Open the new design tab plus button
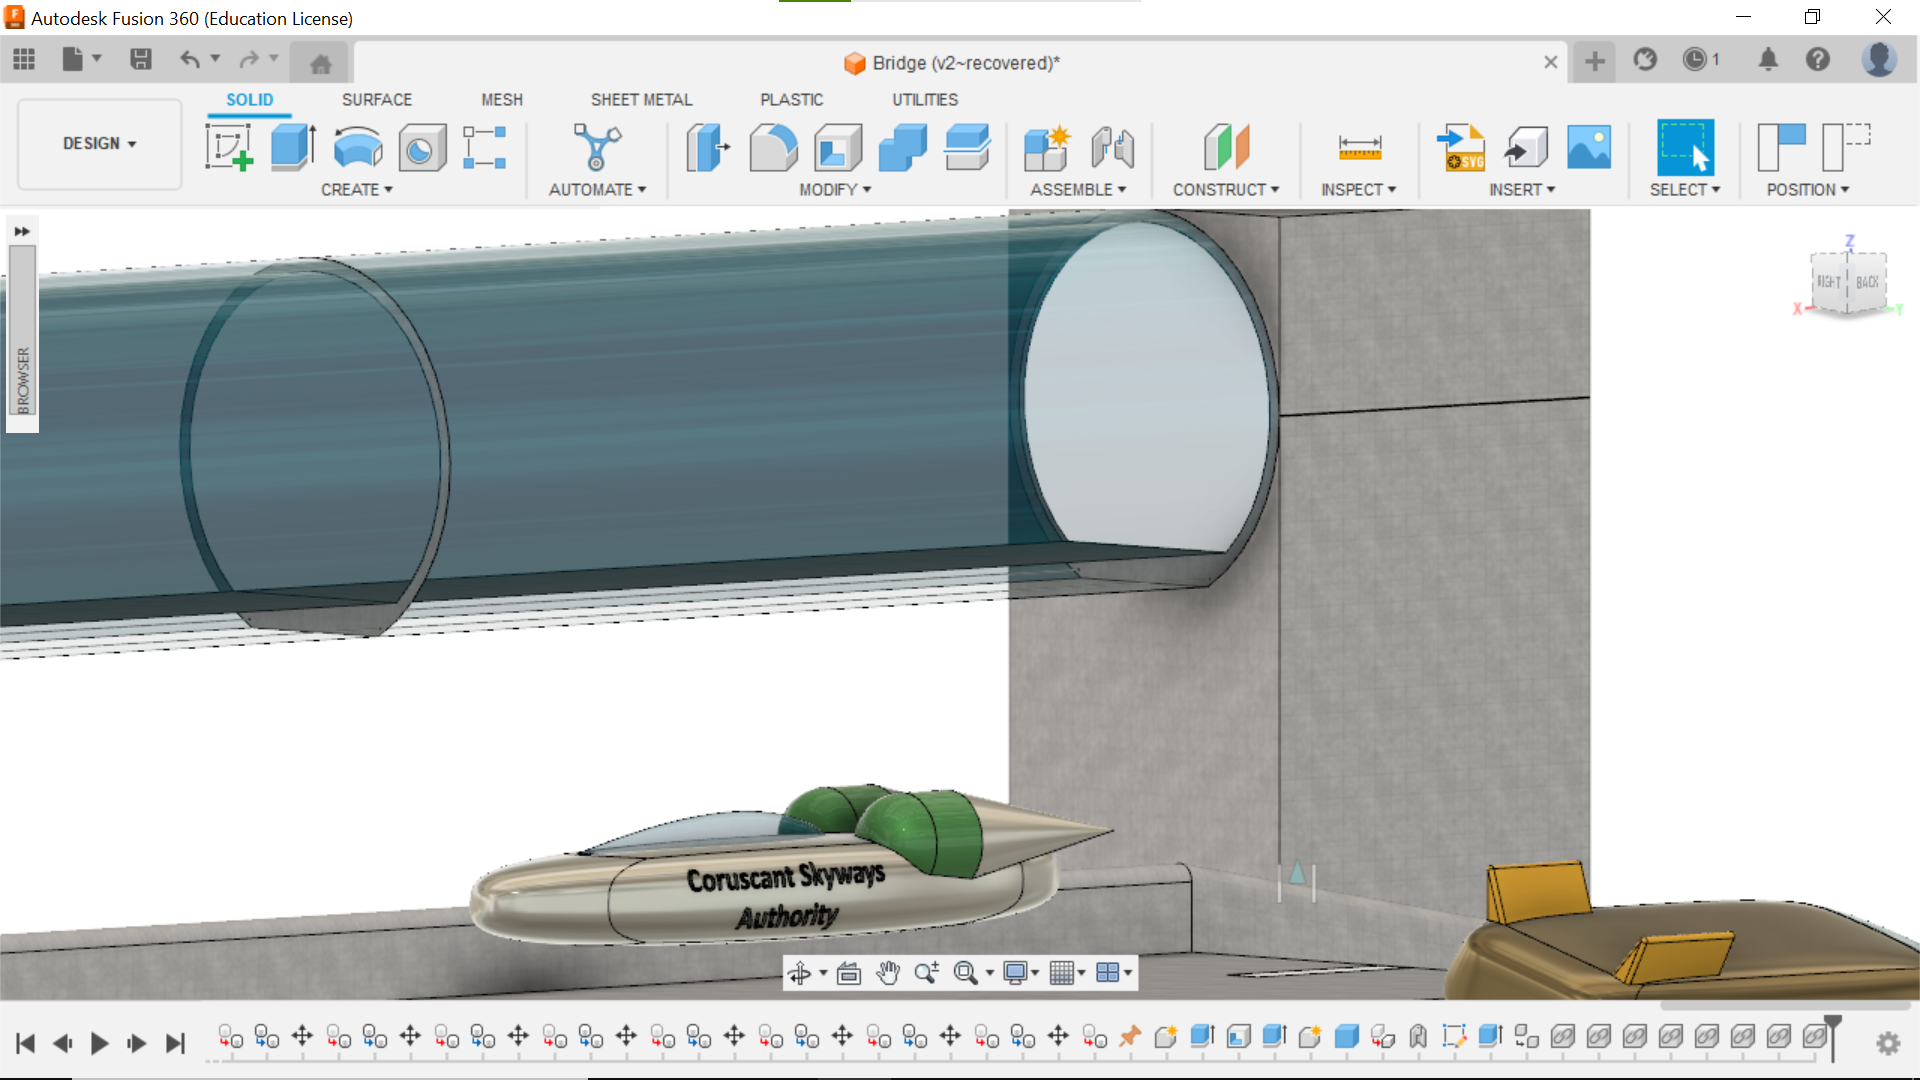Viewport: 1920px width, 1080px height. (1595, 62)
